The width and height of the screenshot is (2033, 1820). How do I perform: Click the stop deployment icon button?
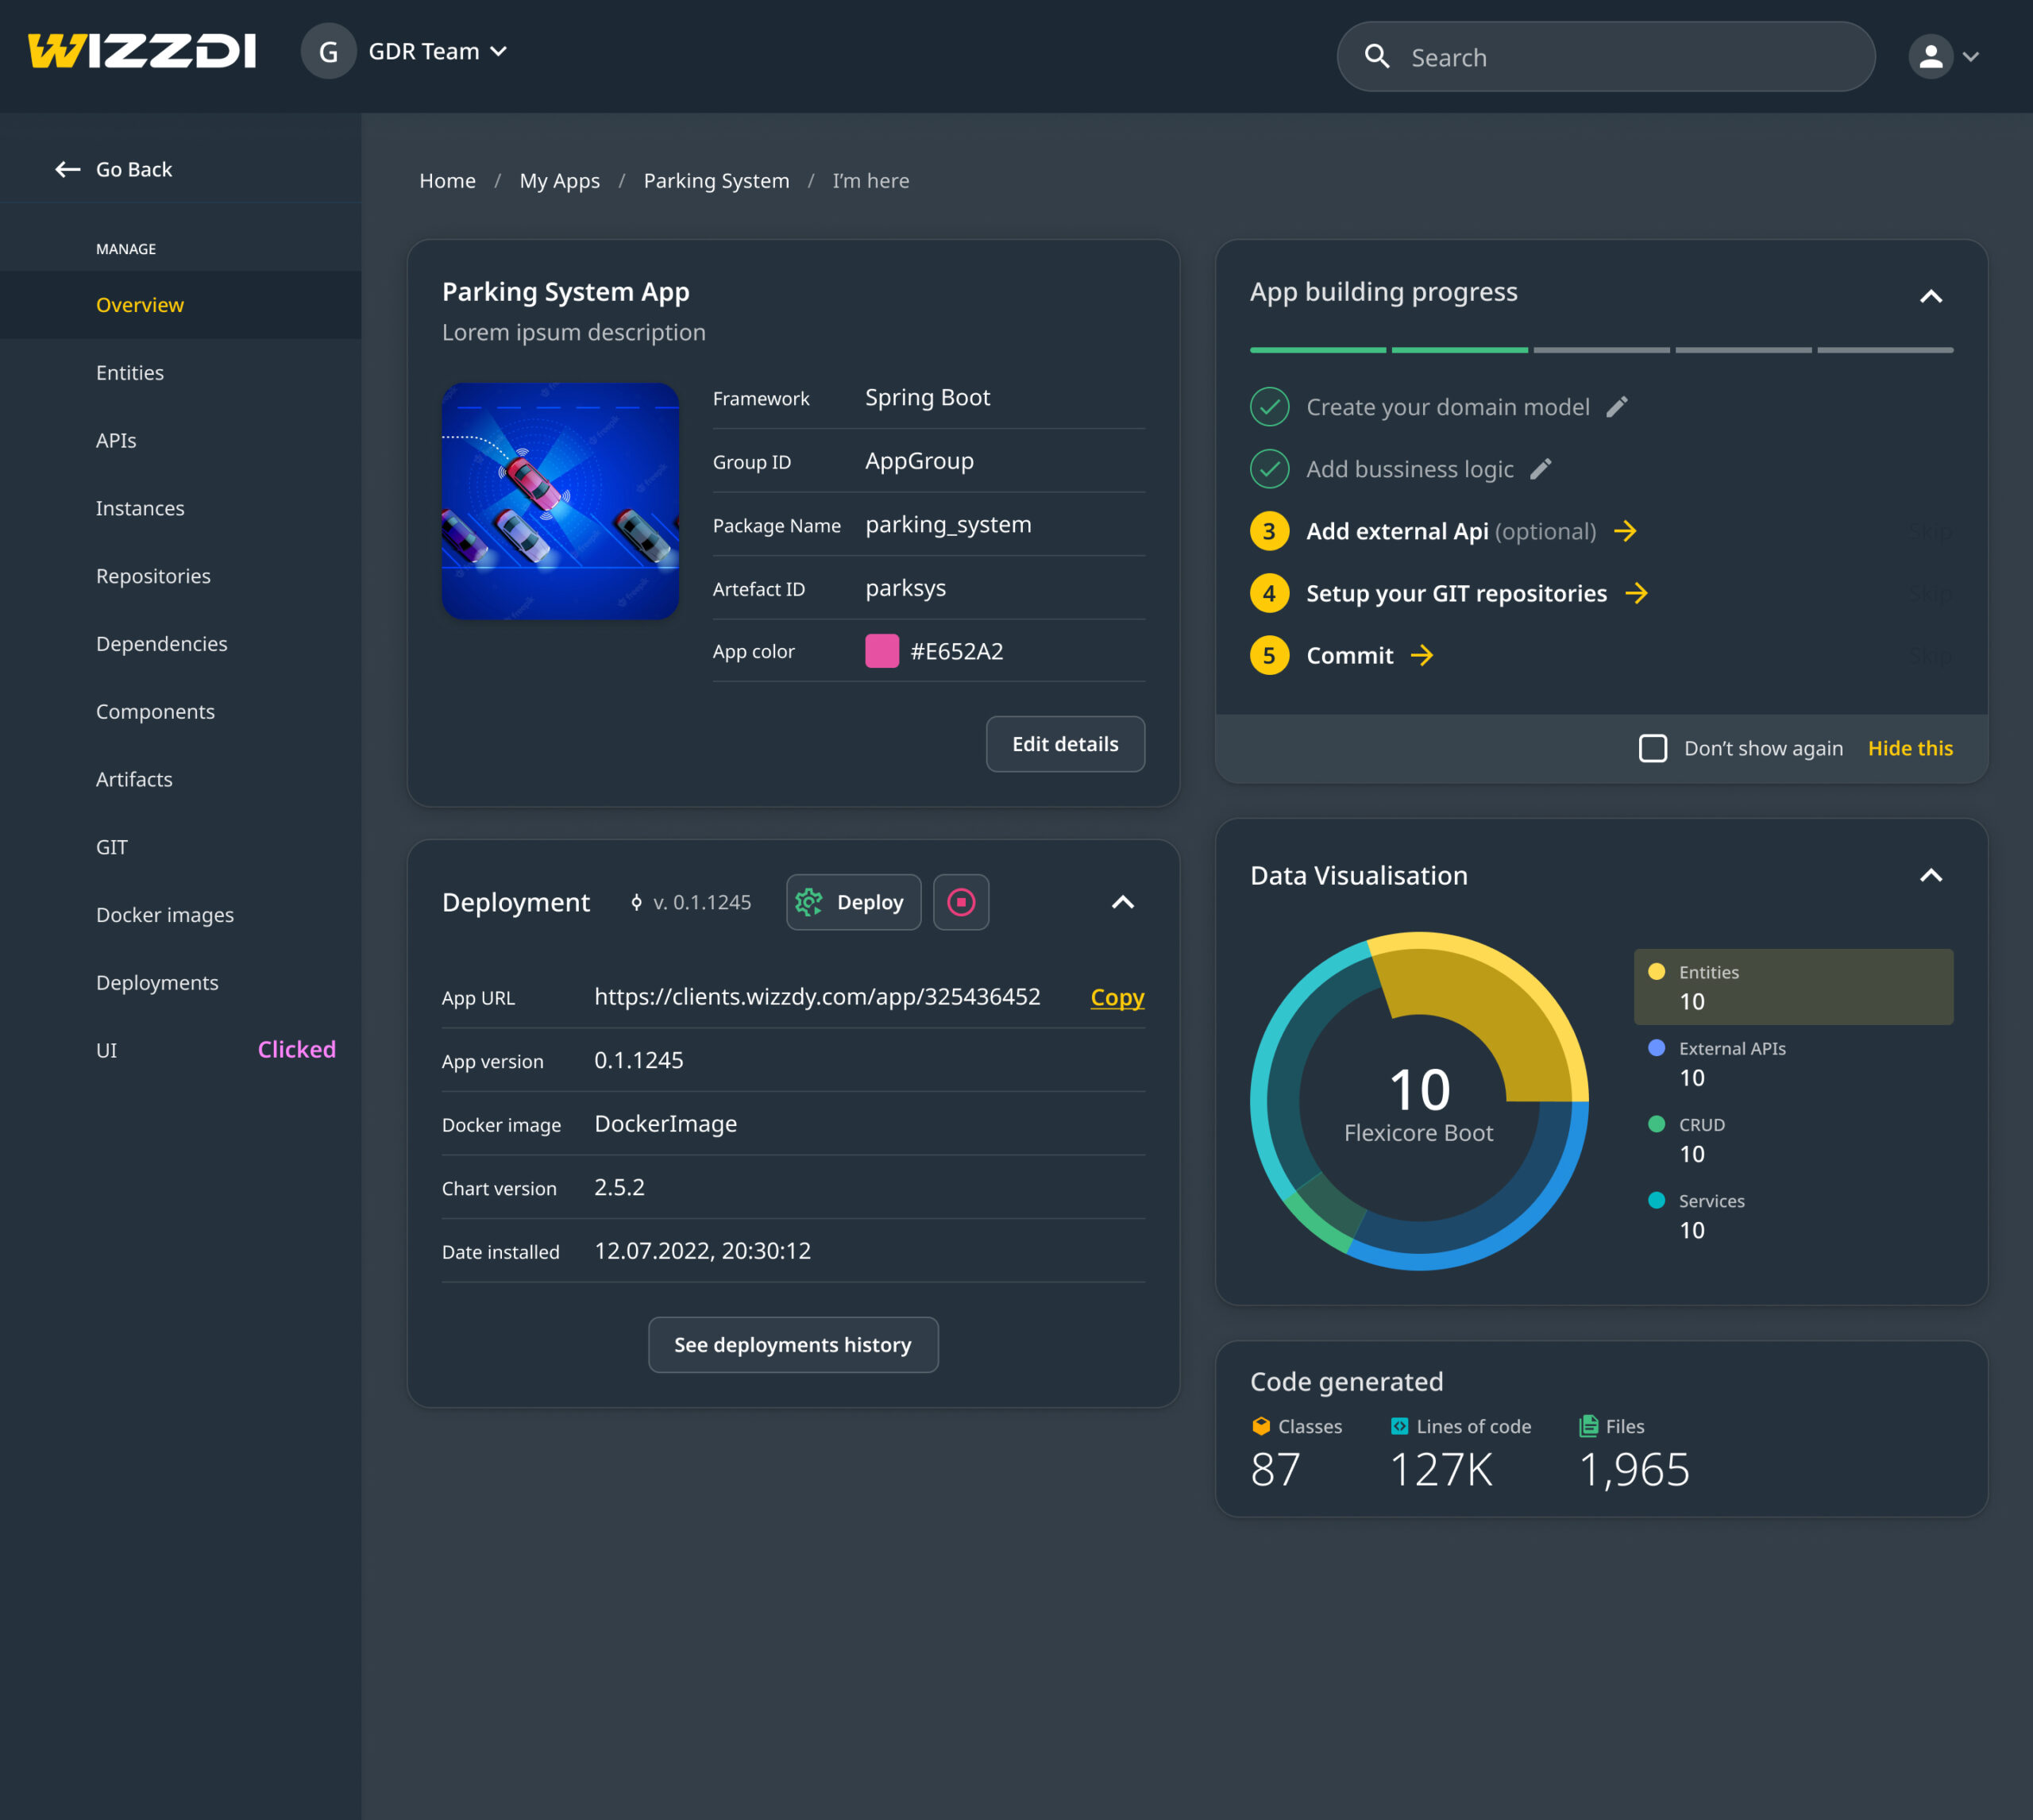click(x=960, y=902)
